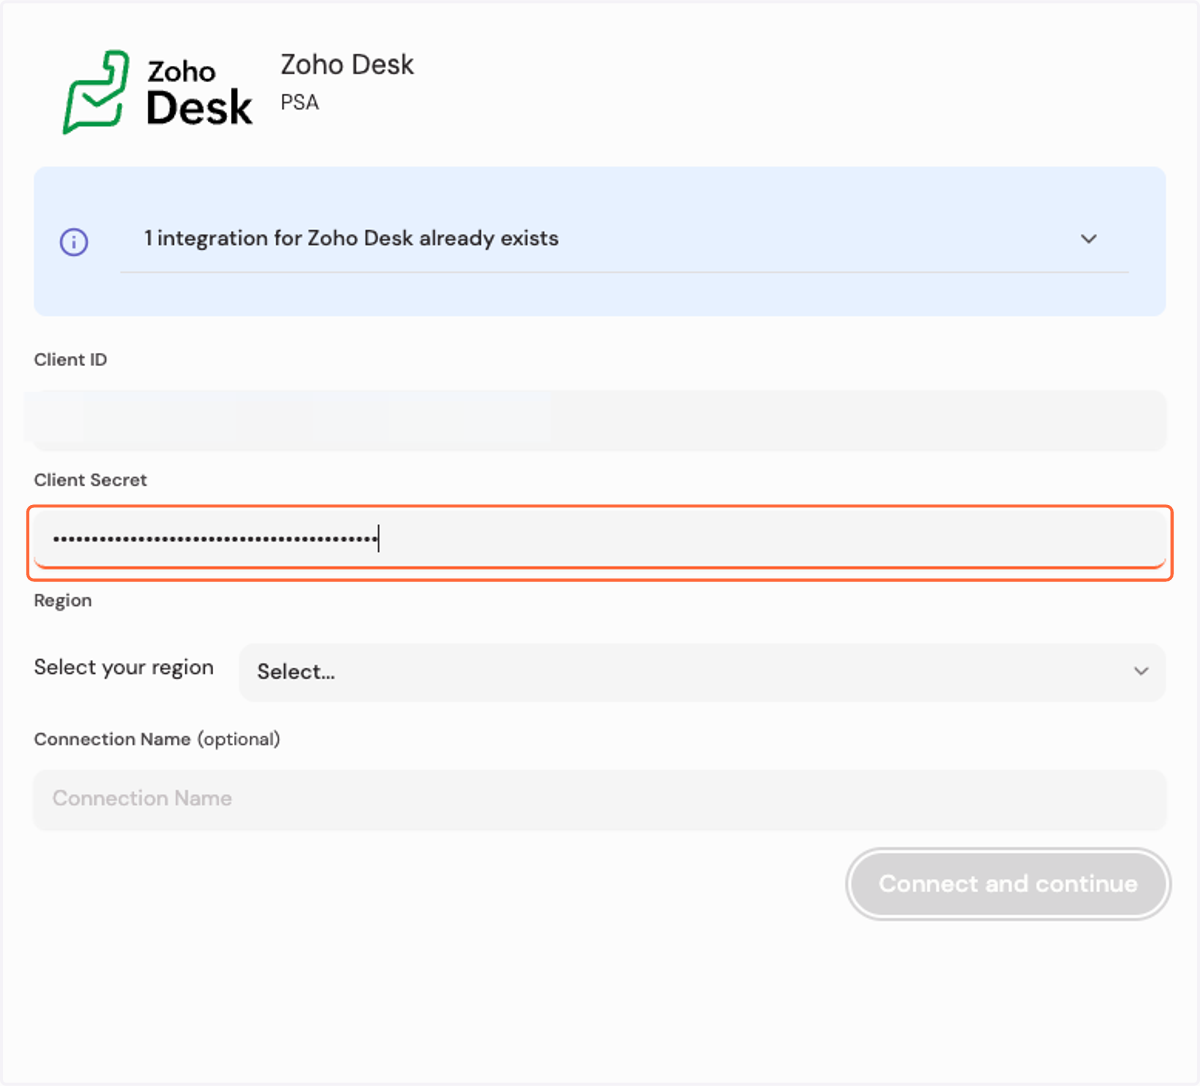
Task: Focus the Client Secret password field
Action: click(600, 541)
